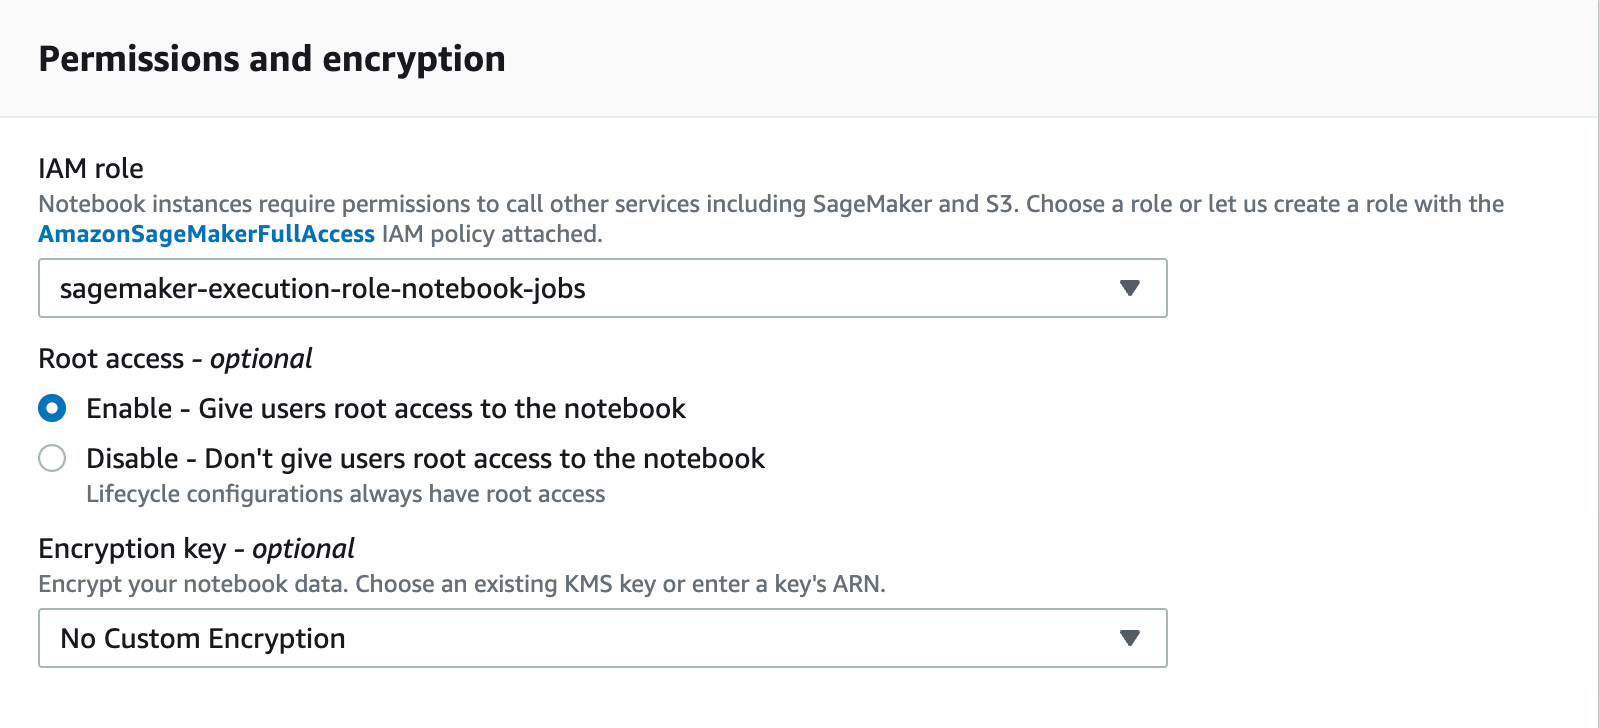Click the 'IAM role' field label
Image resolution: width=1600 pixels, height=728 pixels.
(91, 168)
